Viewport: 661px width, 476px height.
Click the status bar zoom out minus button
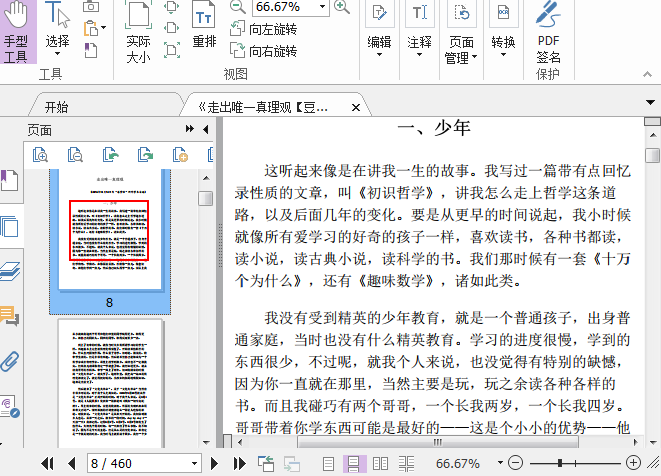coord(515,463)
